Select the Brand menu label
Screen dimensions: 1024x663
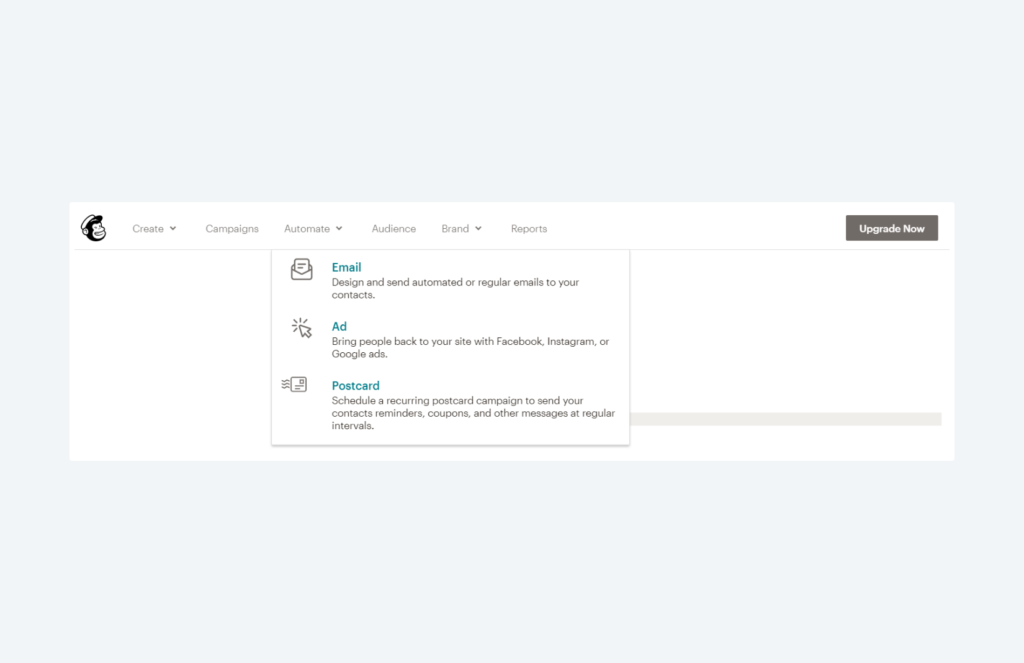click(455, 229)
